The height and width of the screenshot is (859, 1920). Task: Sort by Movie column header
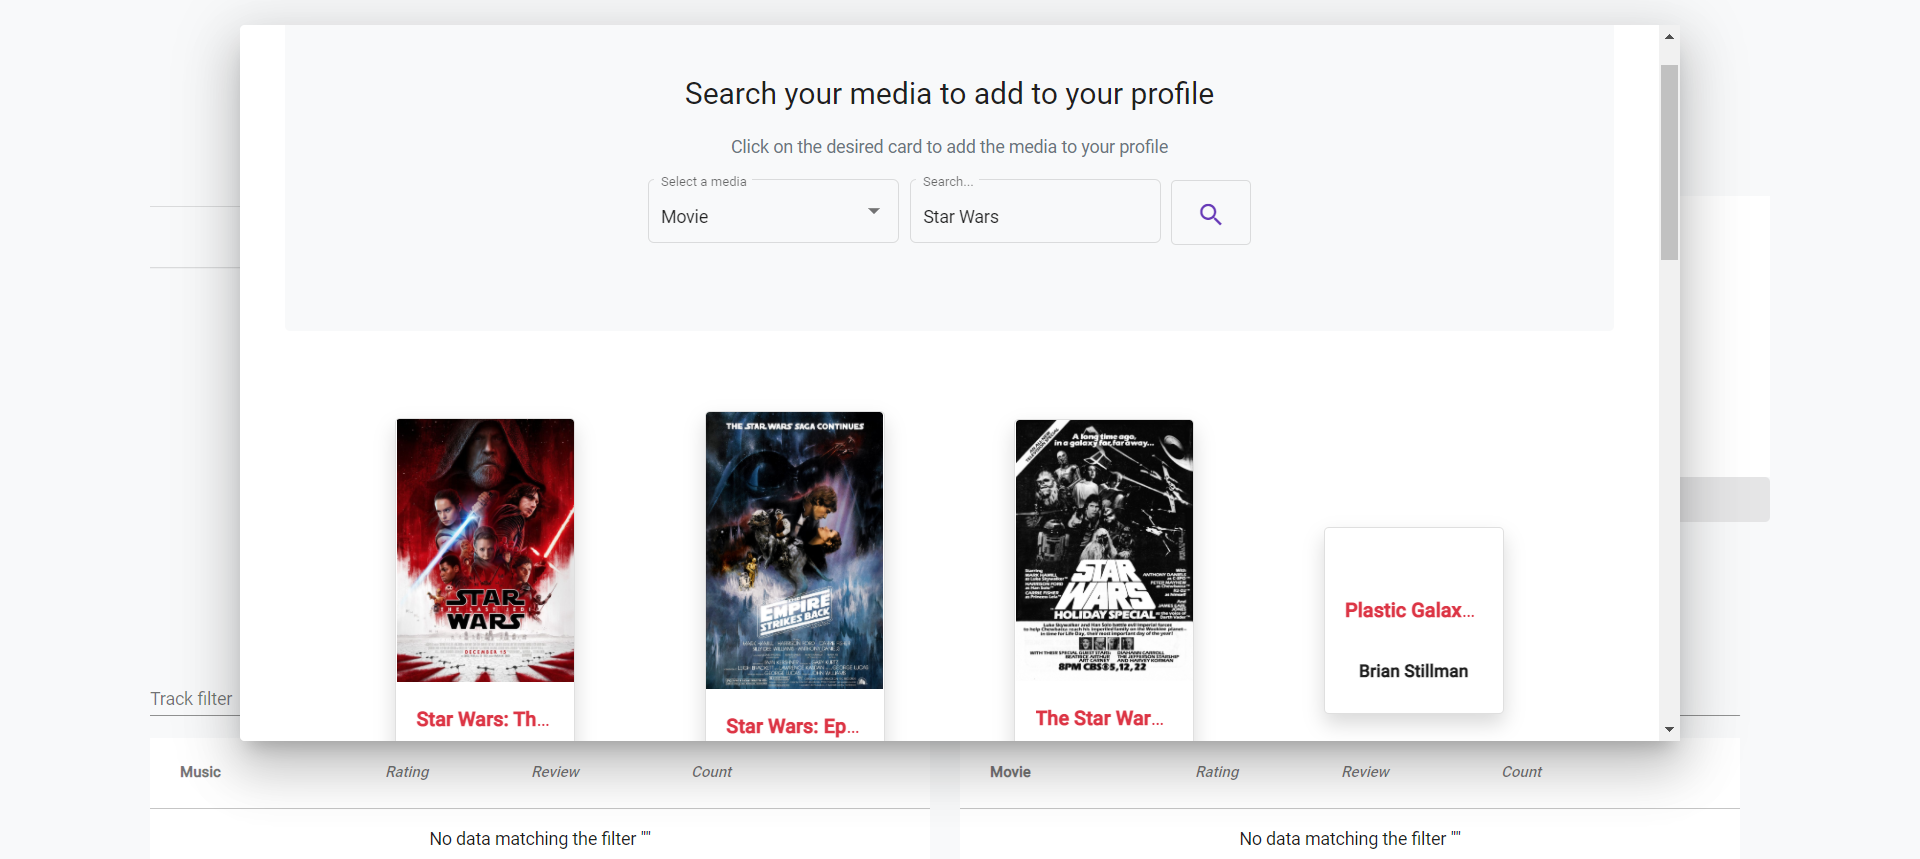point(1010,772)
